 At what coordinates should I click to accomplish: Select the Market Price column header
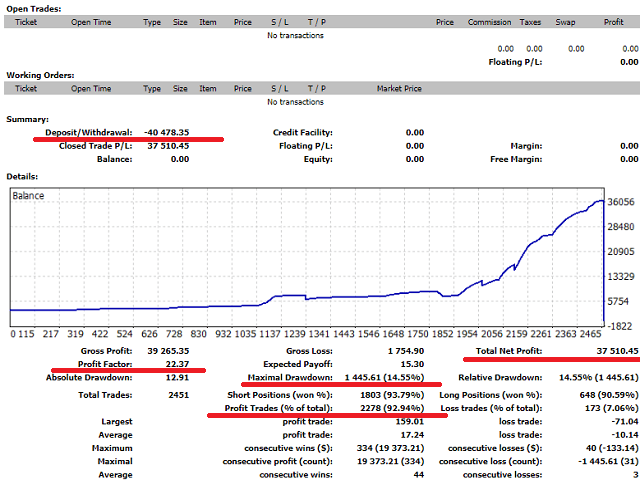[x=403, y=88]
